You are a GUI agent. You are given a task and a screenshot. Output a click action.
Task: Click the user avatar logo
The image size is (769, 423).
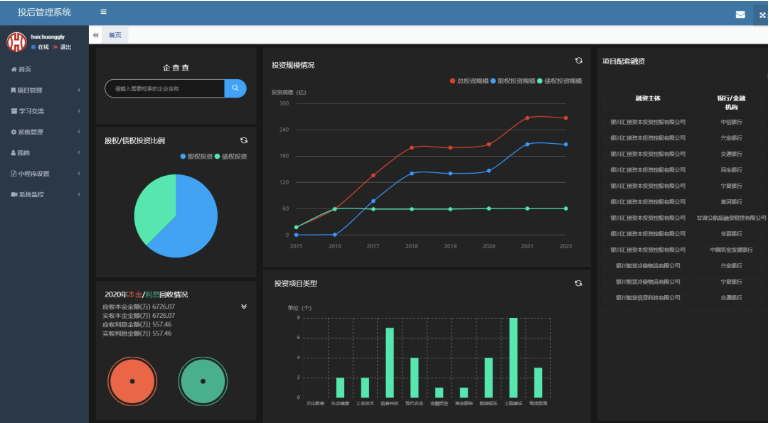17,42
